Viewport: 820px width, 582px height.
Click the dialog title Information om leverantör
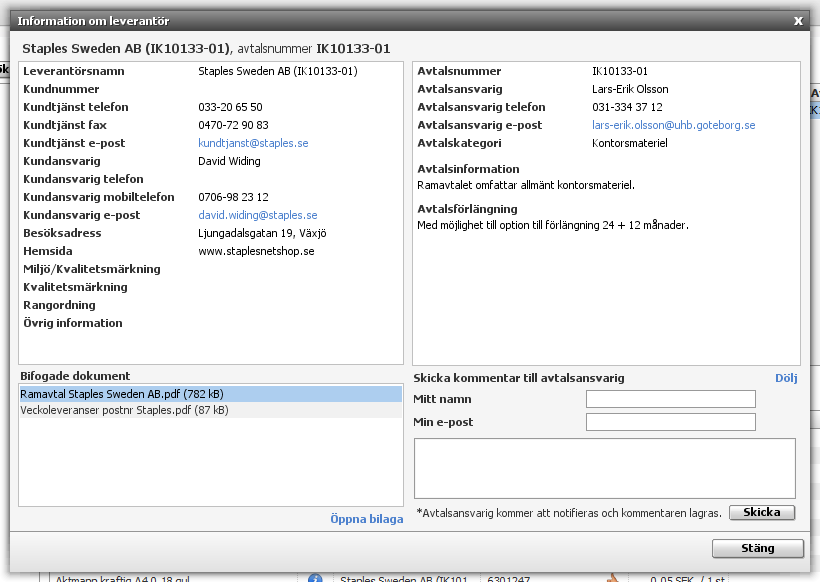coord(93,21)
